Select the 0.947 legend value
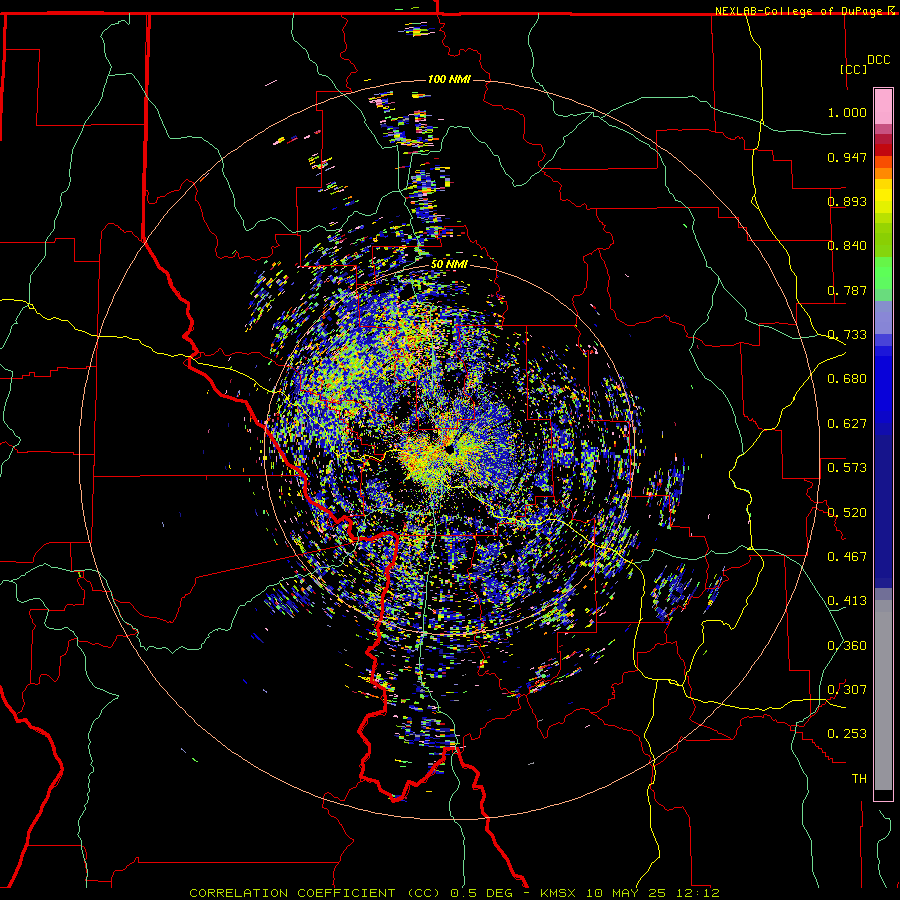Screen dimensions: 900x900 [847, 157]
